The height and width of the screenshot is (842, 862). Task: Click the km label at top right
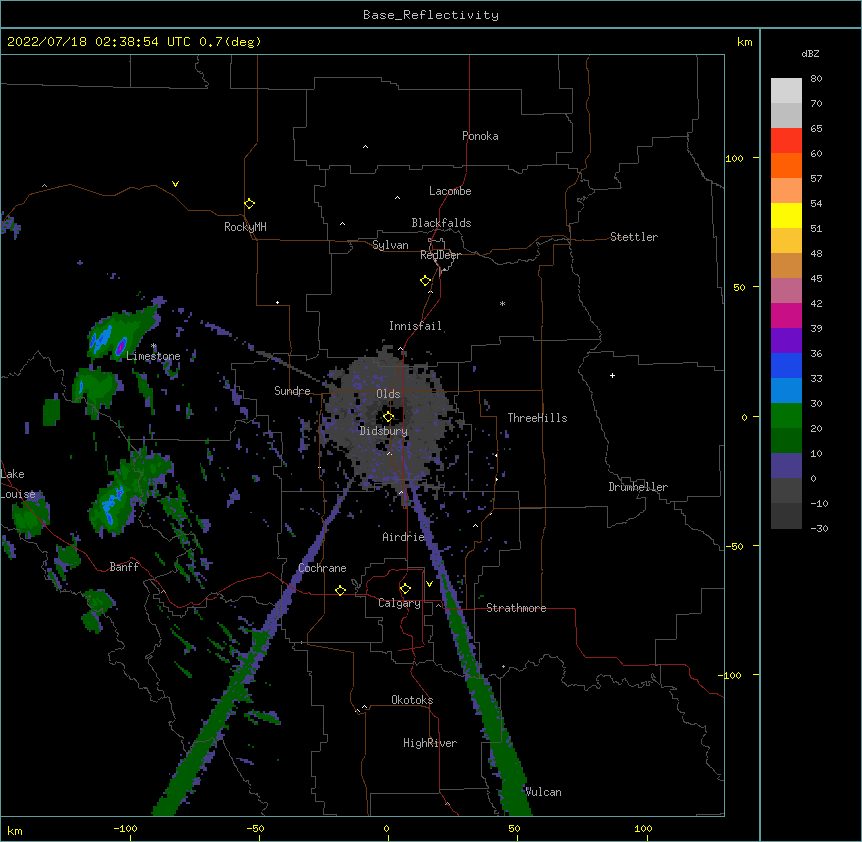click(745, 42)
